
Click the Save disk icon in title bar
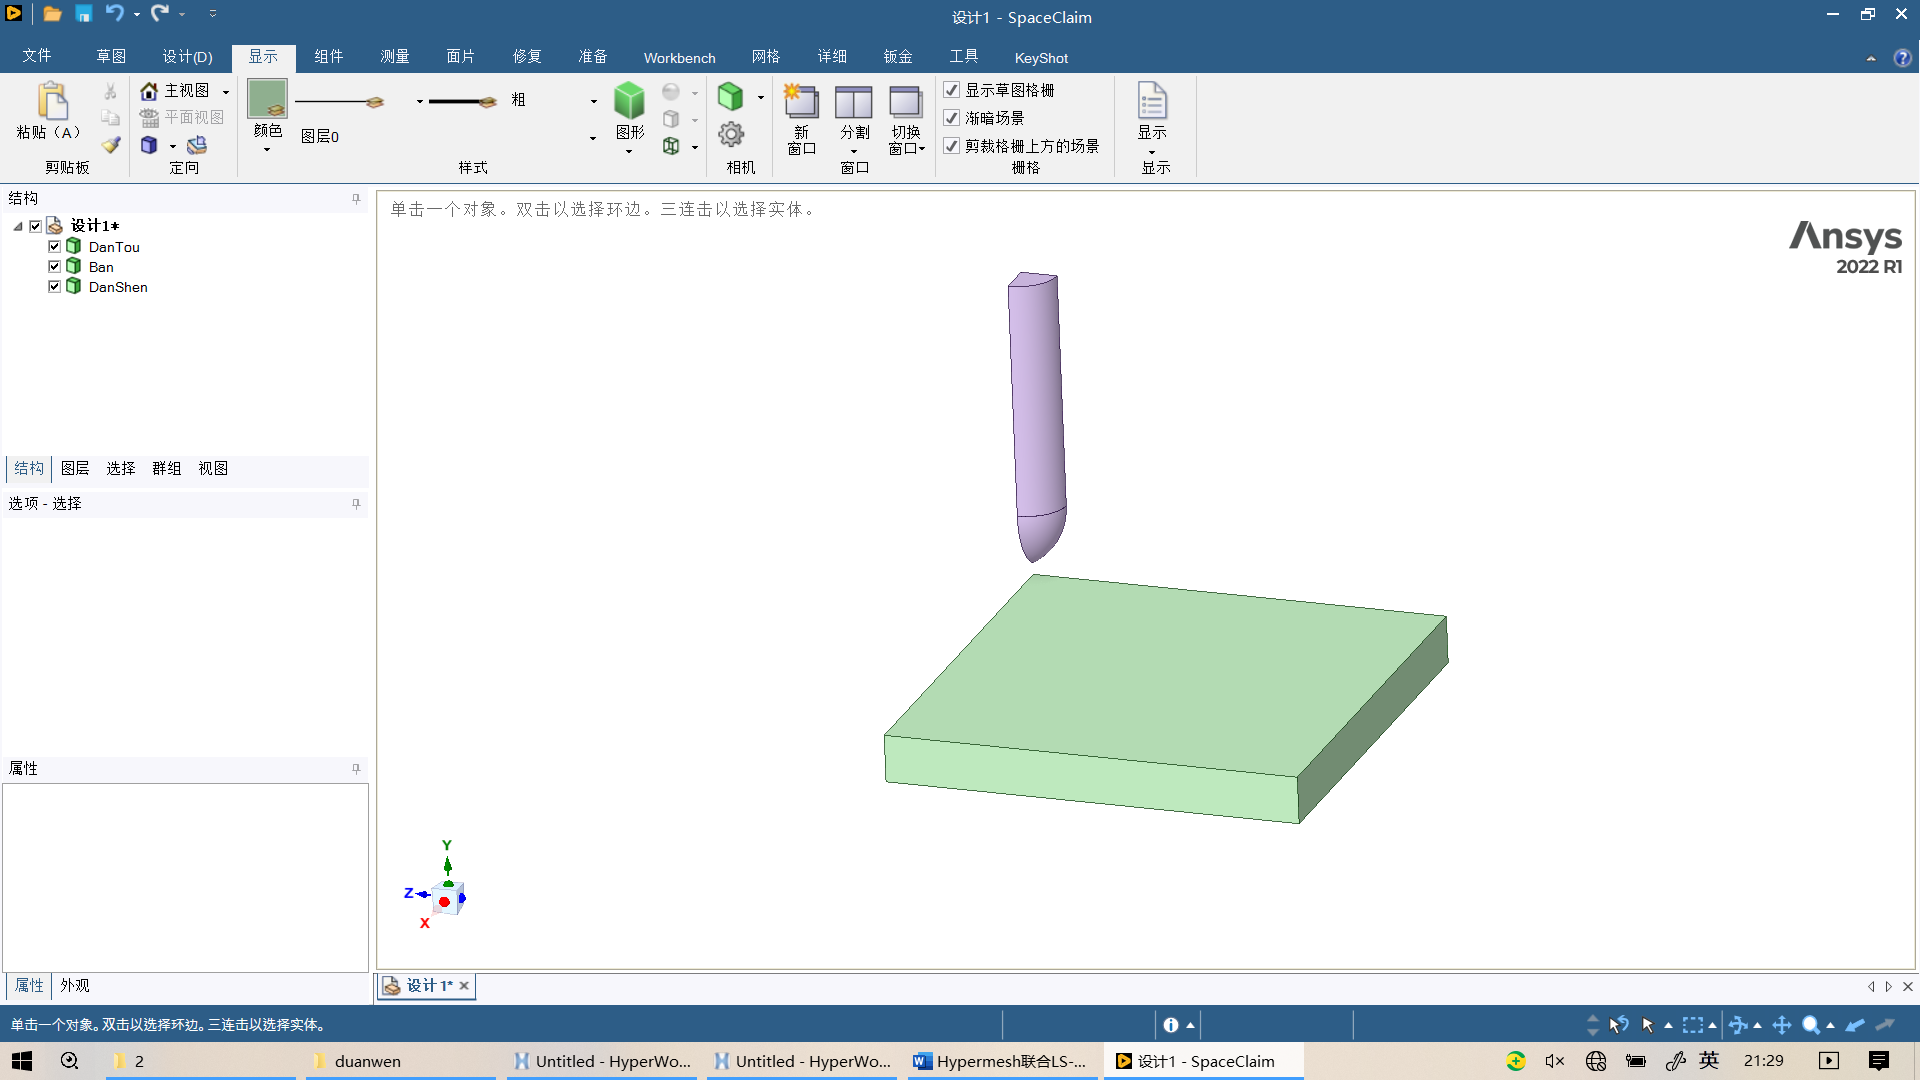[x=84, y=14]
